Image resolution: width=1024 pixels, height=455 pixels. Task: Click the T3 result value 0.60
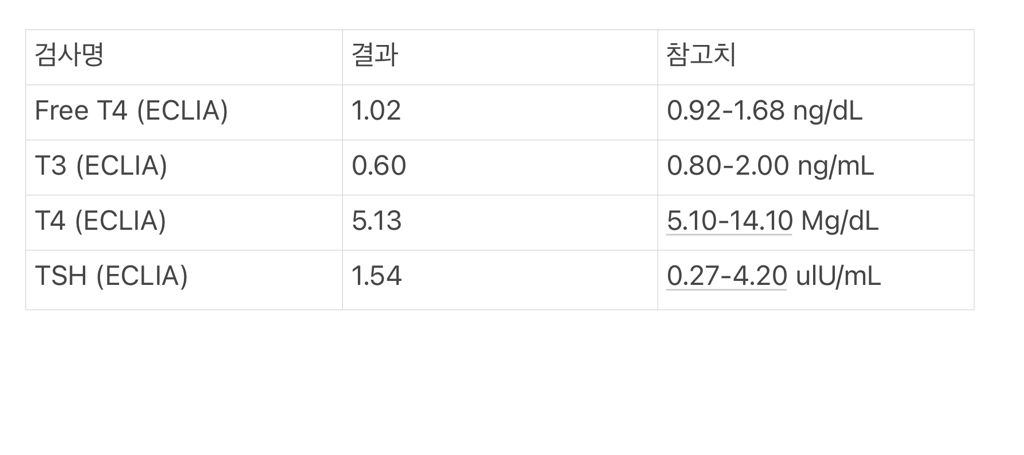coord(379,166)
